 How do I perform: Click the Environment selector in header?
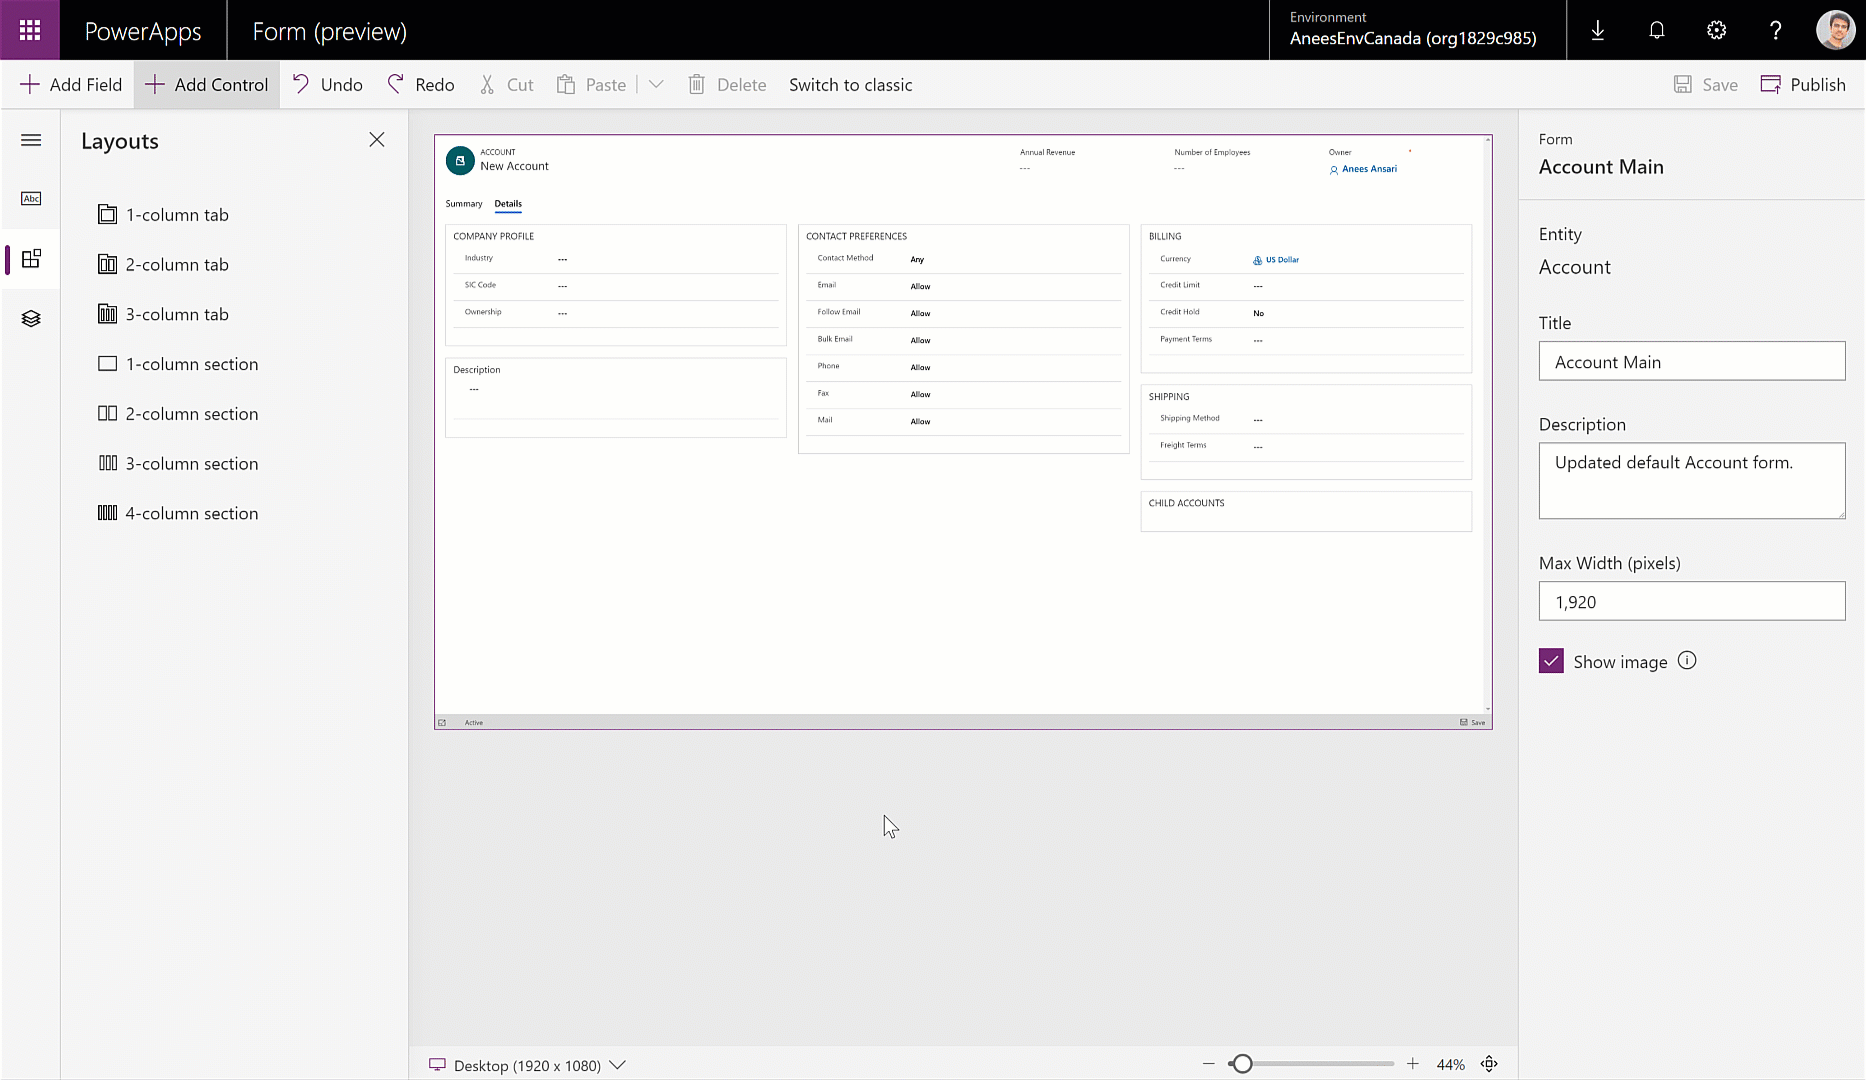coord(1417,30)
